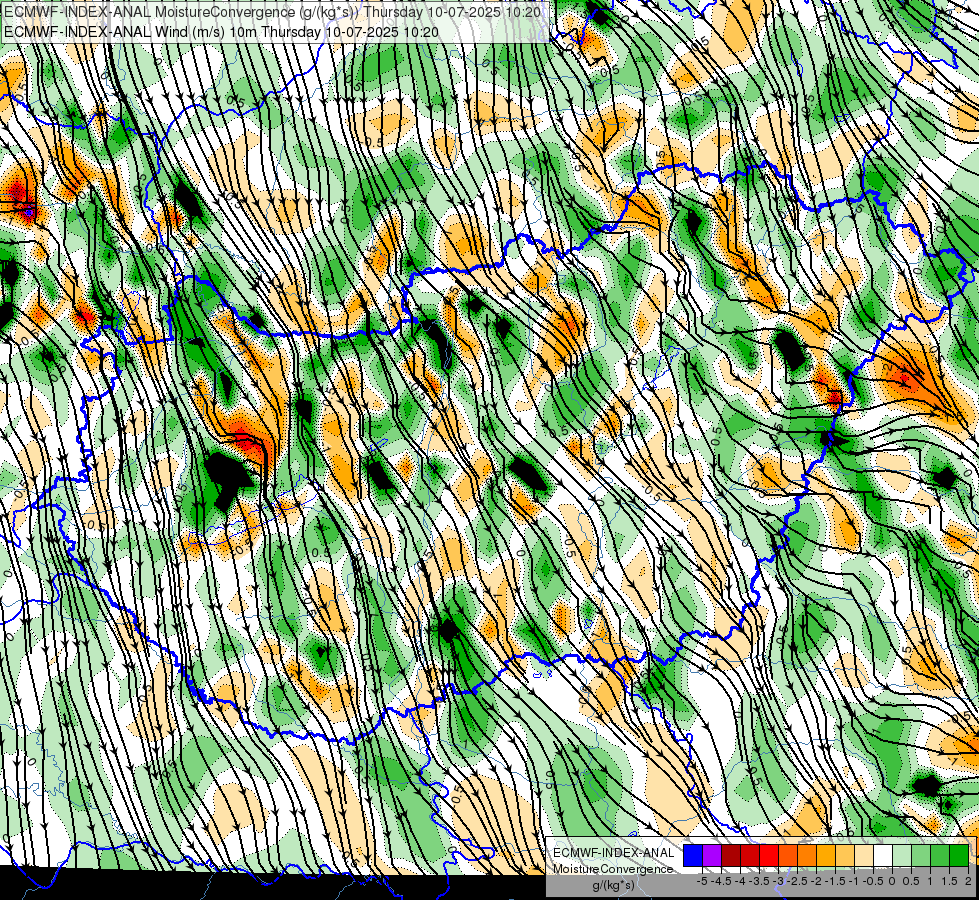Screen dimensions: 979x900
Task: Click the -5 tick label in the legend
Action: pyautogui.click(x=702, y=881)
